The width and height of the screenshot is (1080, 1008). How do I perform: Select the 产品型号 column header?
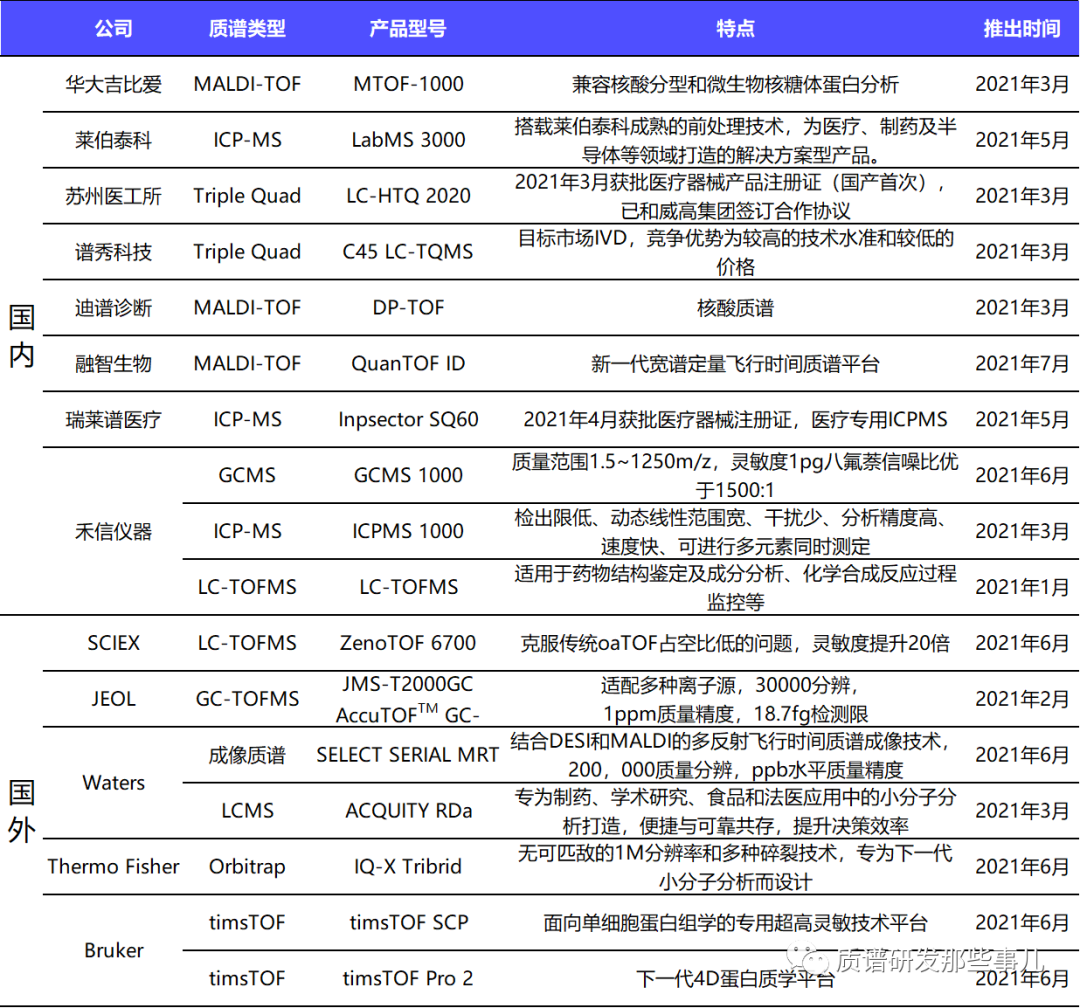408,28
